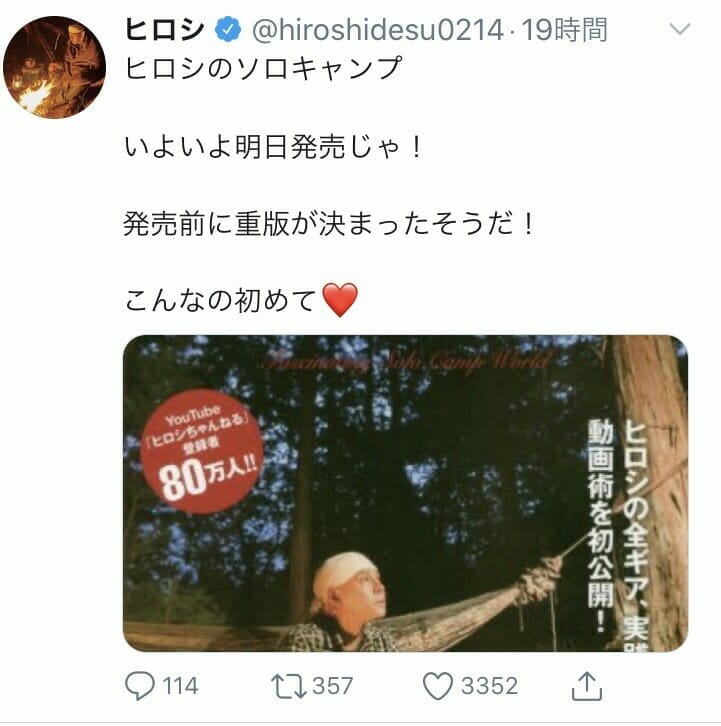Click the ヒロシのソロキャンプ title text
The image size is (721, 726).
(263, 68)
